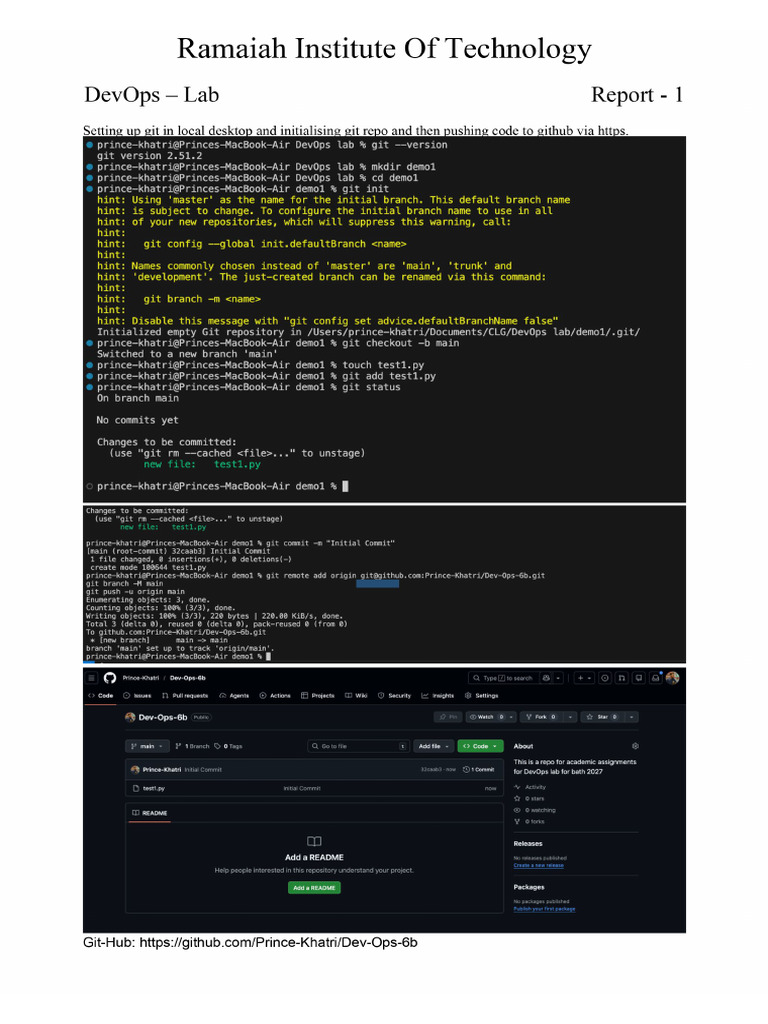
Task: Expand the main branch selector dropdown
Action: pyautogui.click(x=147, y=746)
